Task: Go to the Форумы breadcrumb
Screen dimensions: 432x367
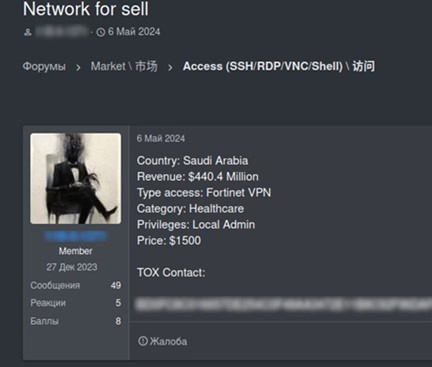Action: click(44, 66)
